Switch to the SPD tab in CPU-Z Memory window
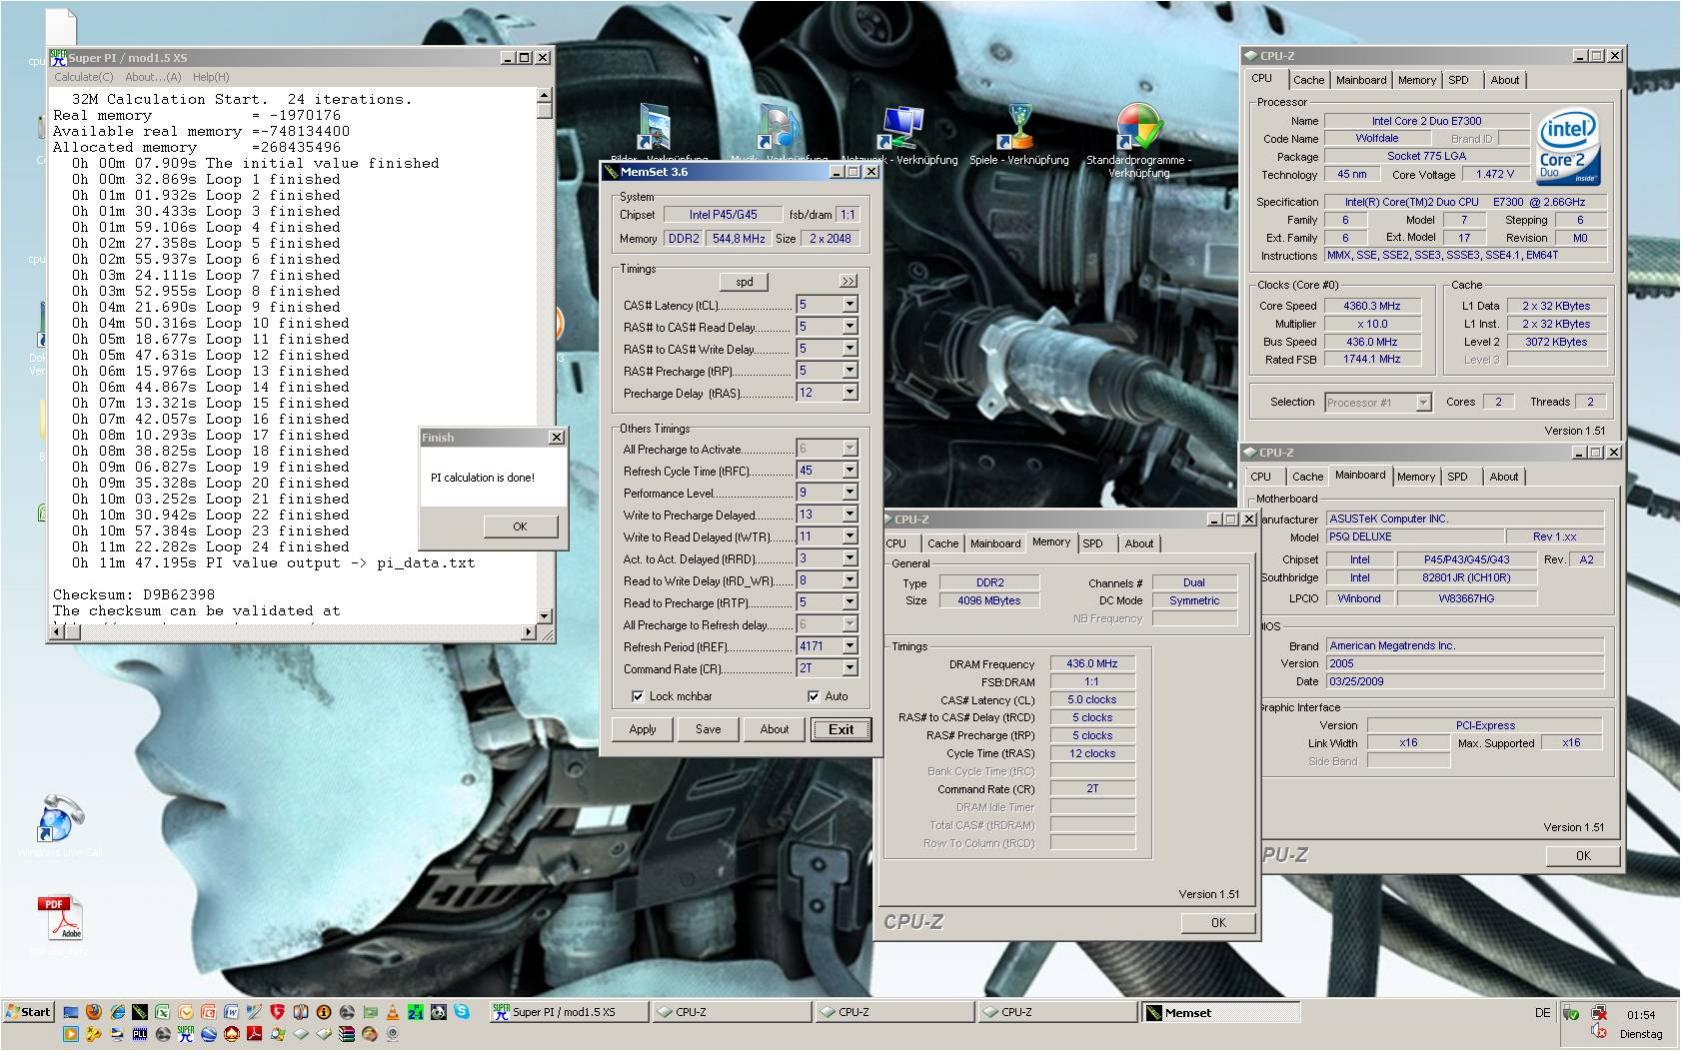 (1093, 544)
